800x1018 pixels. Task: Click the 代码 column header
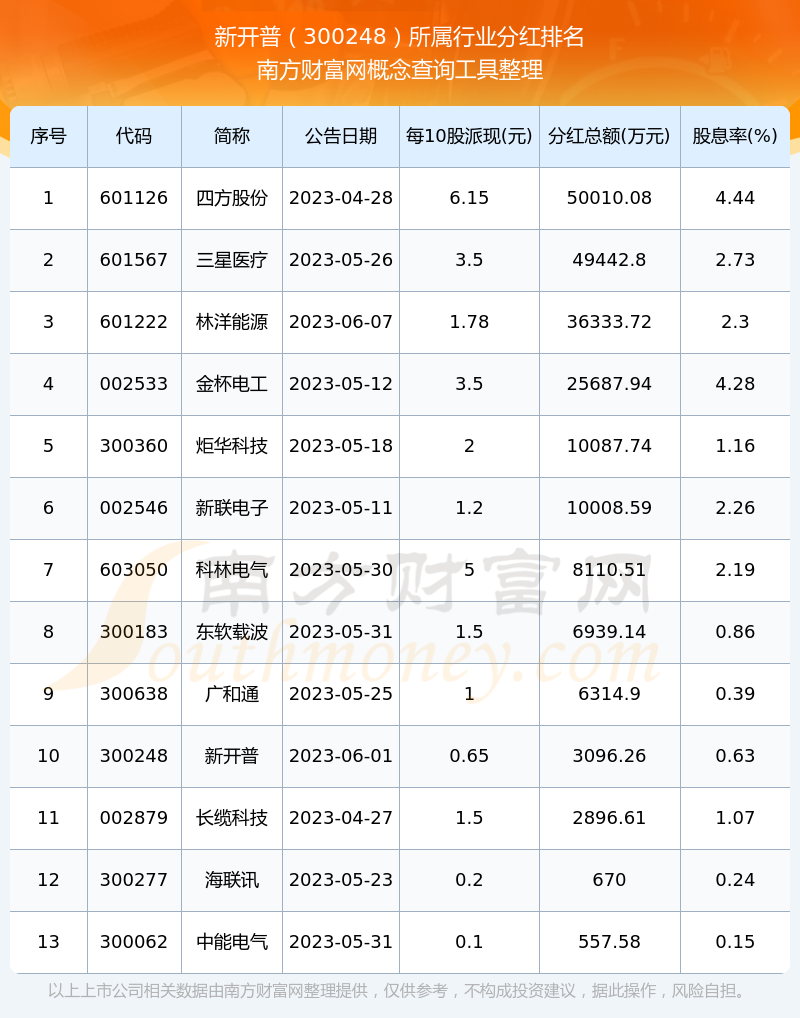pos(134,136)
